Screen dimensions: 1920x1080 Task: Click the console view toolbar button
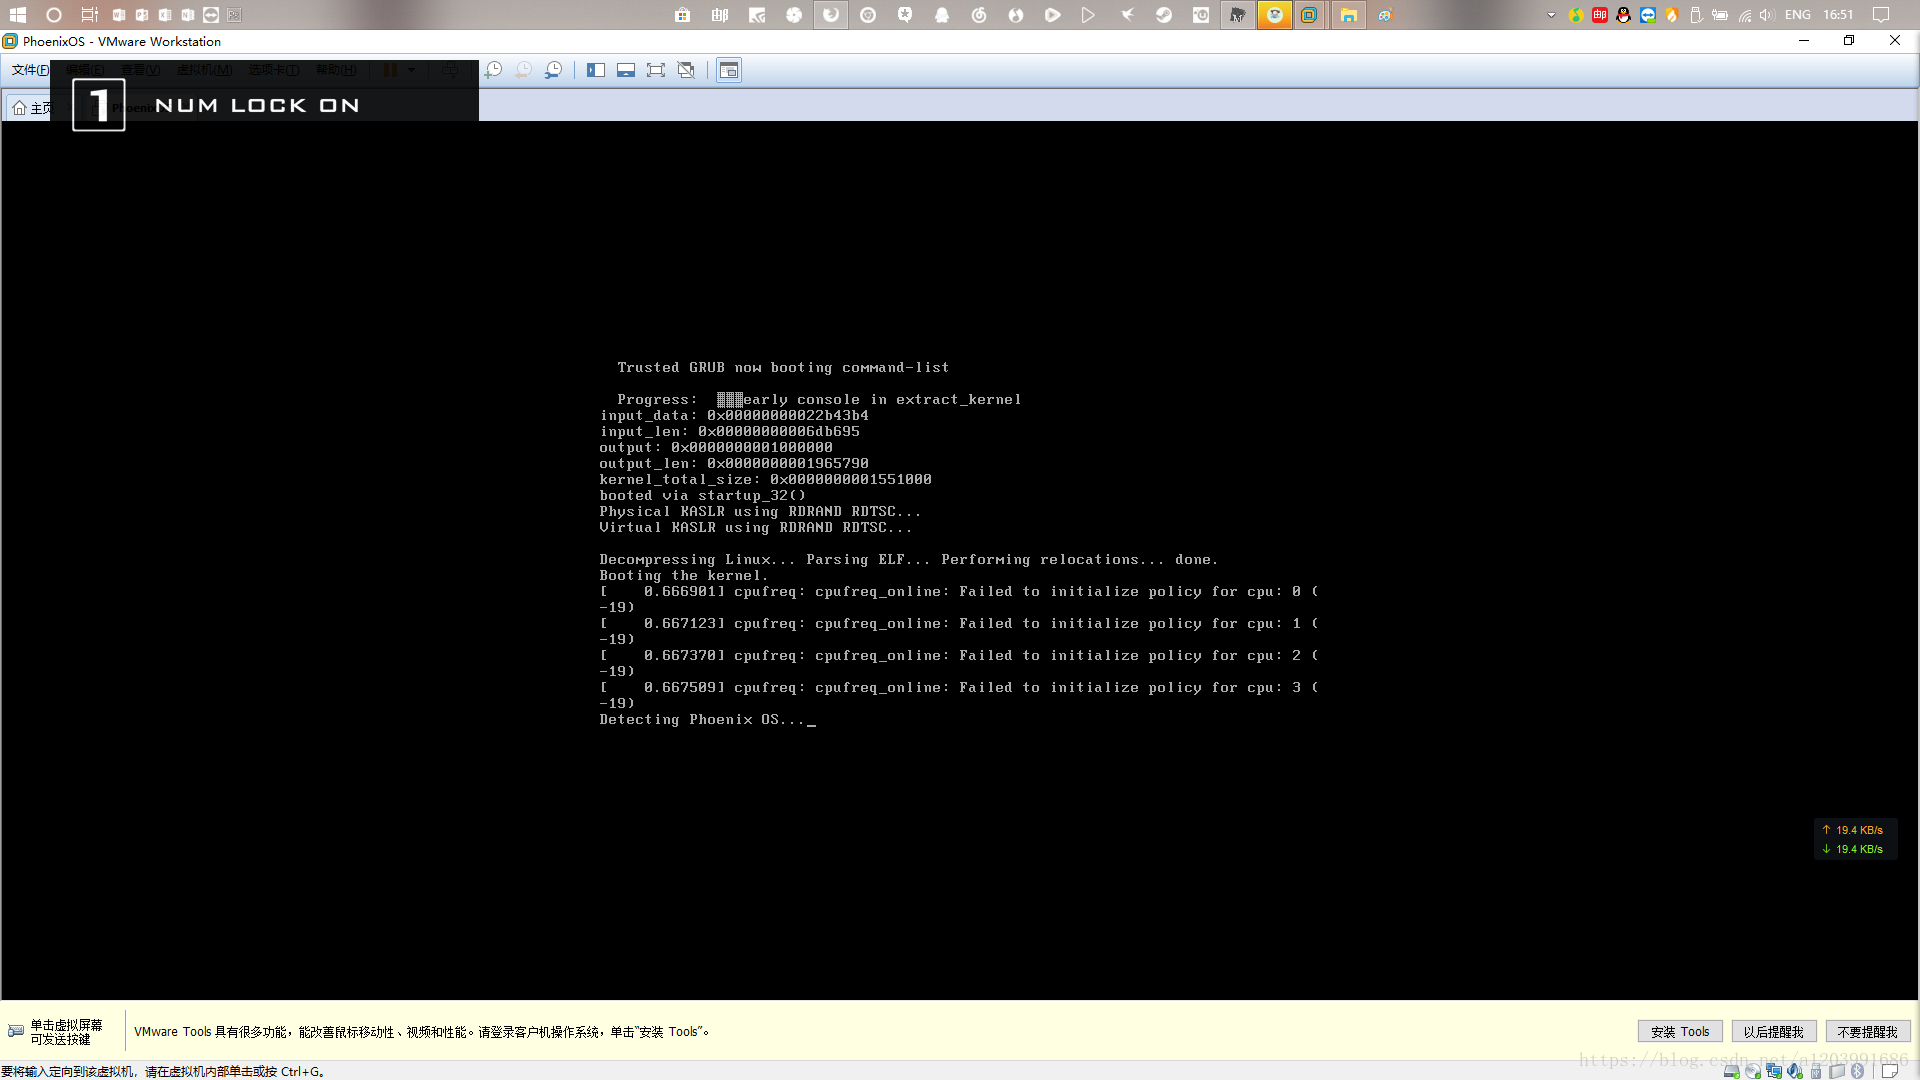tap(729, 70)
